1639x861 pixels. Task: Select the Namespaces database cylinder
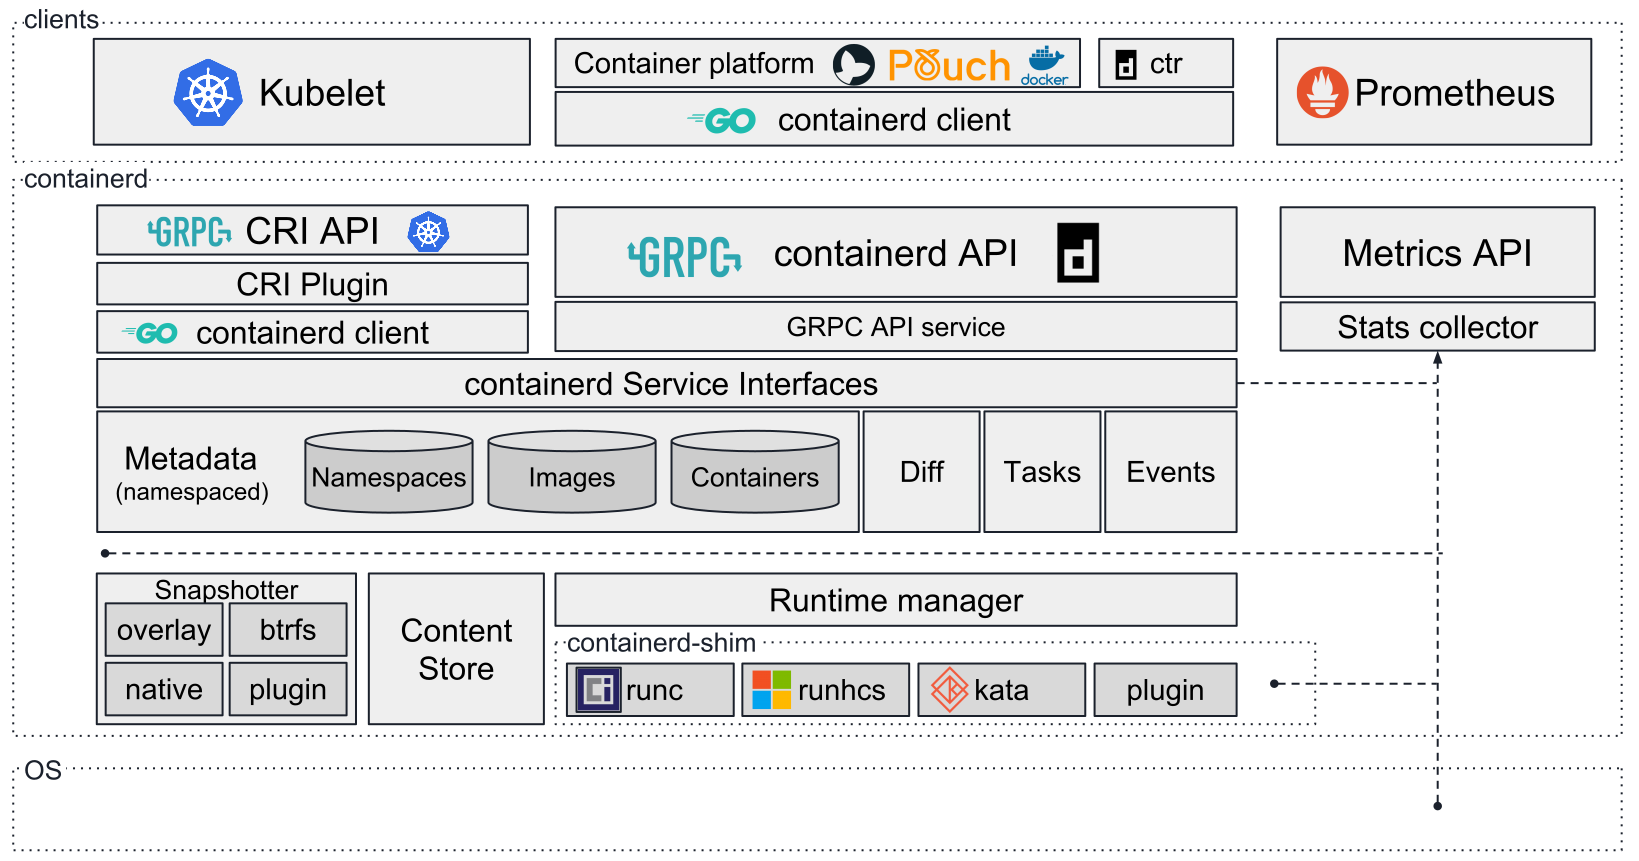(389, 472)
